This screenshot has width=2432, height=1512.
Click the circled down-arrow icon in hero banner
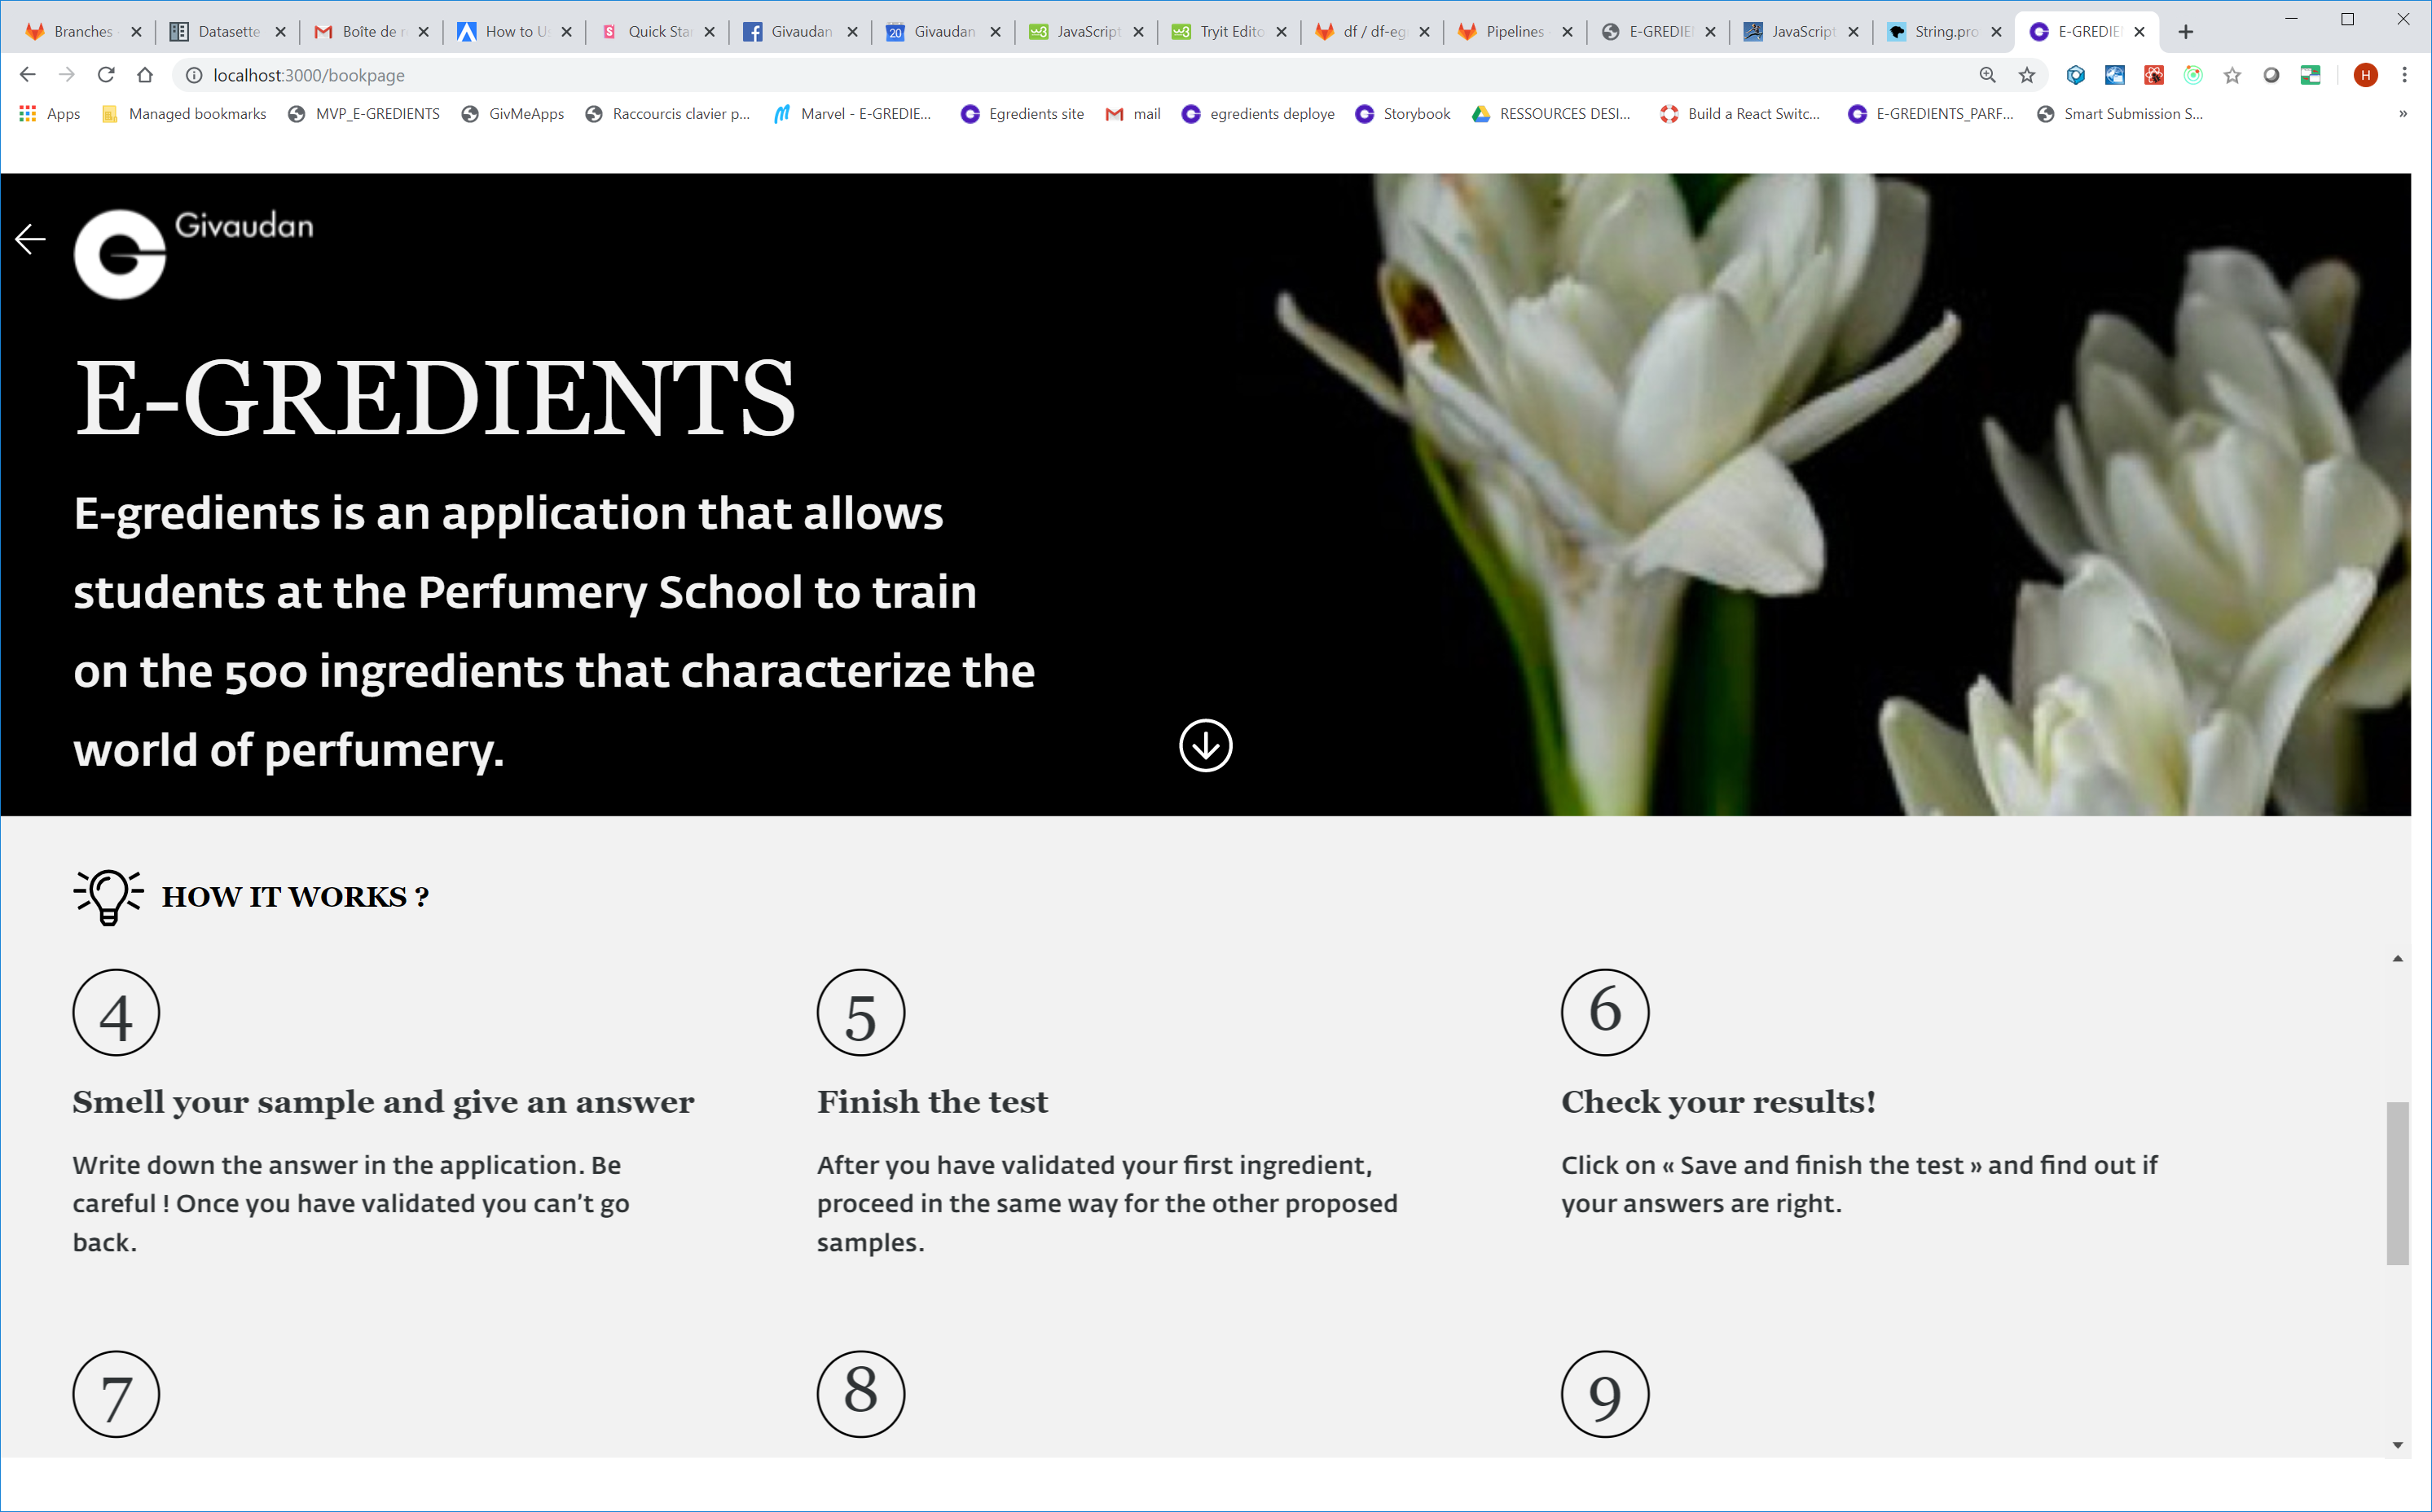[1205, 745]
